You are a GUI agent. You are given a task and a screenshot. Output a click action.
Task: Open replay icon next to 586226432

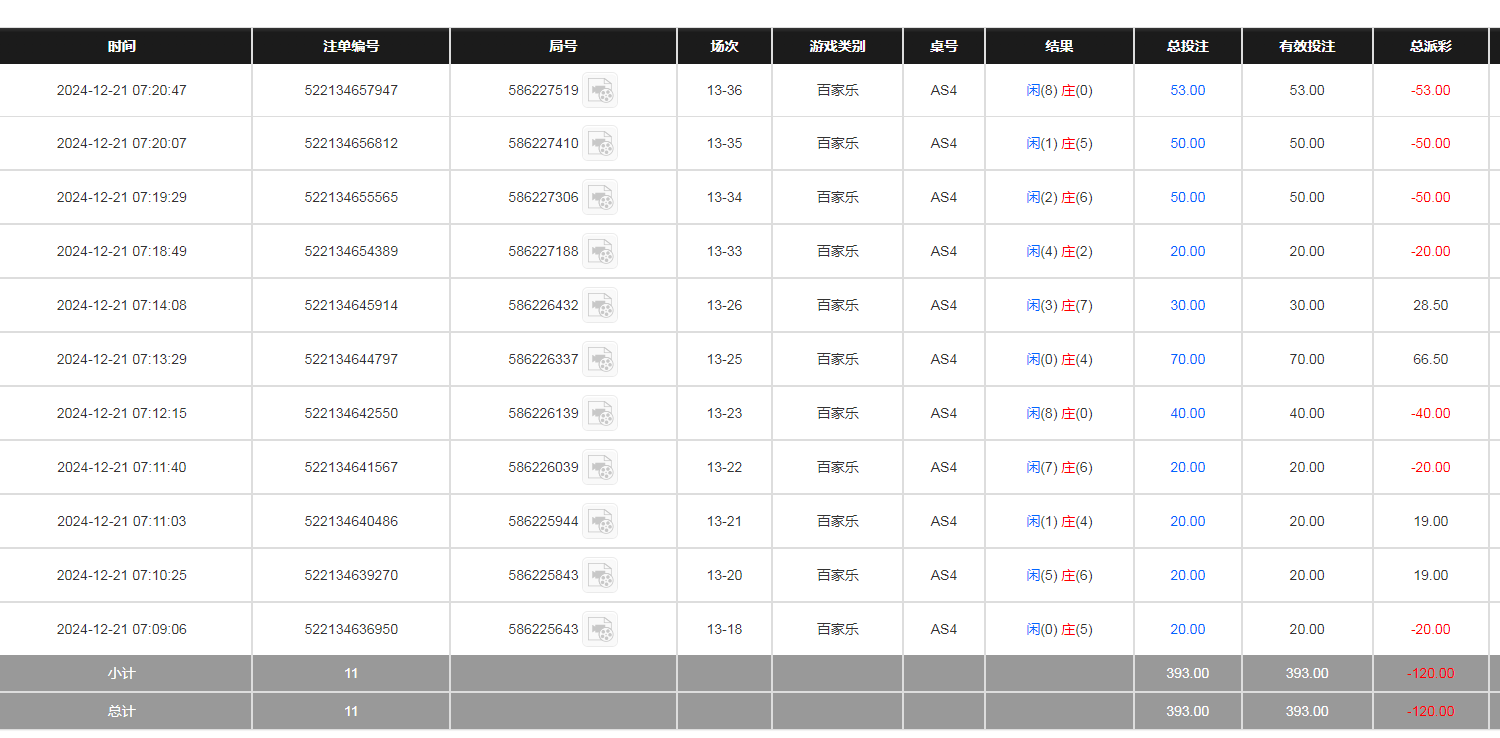click(x=600, y=305)
